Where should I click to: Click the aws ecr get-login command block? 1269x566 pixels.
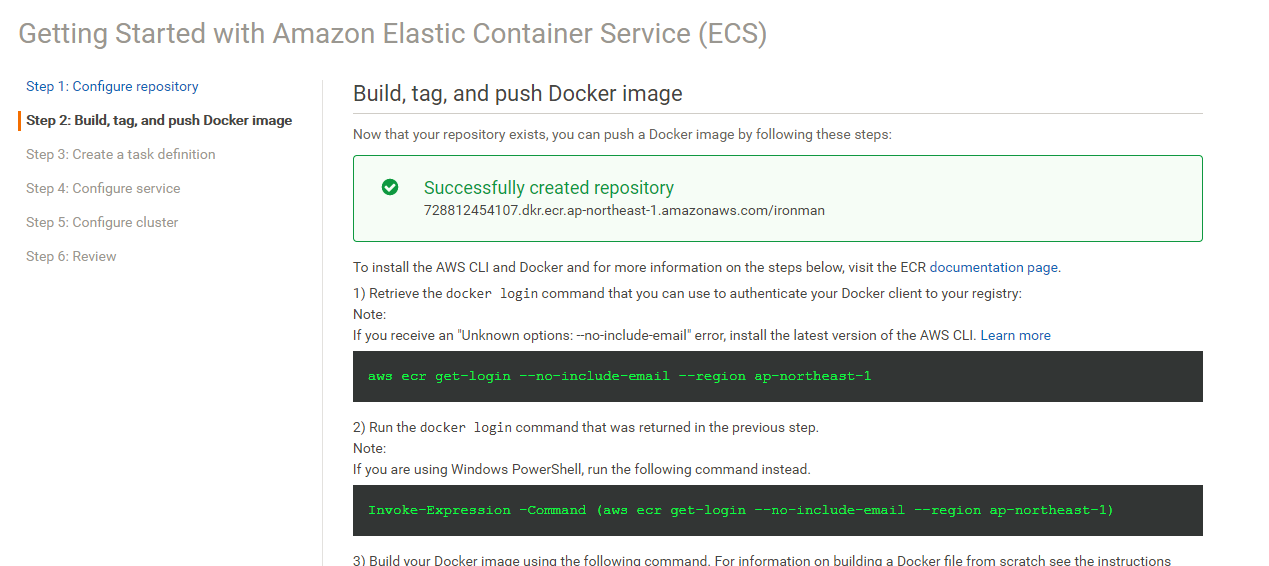click(x=777, y=376)
